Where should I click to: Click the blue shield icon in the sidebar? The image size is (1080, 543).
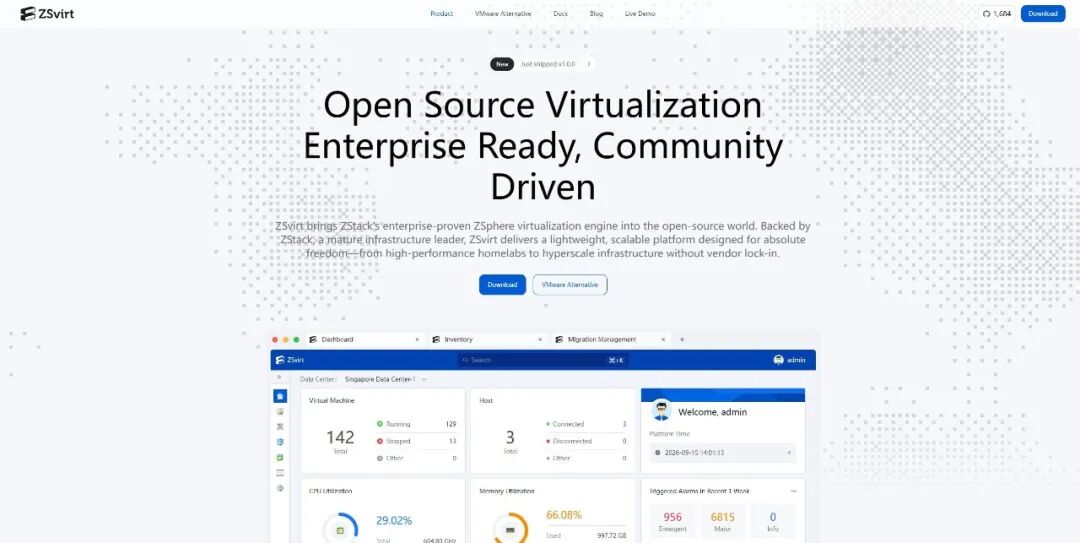tap(280, 442)
